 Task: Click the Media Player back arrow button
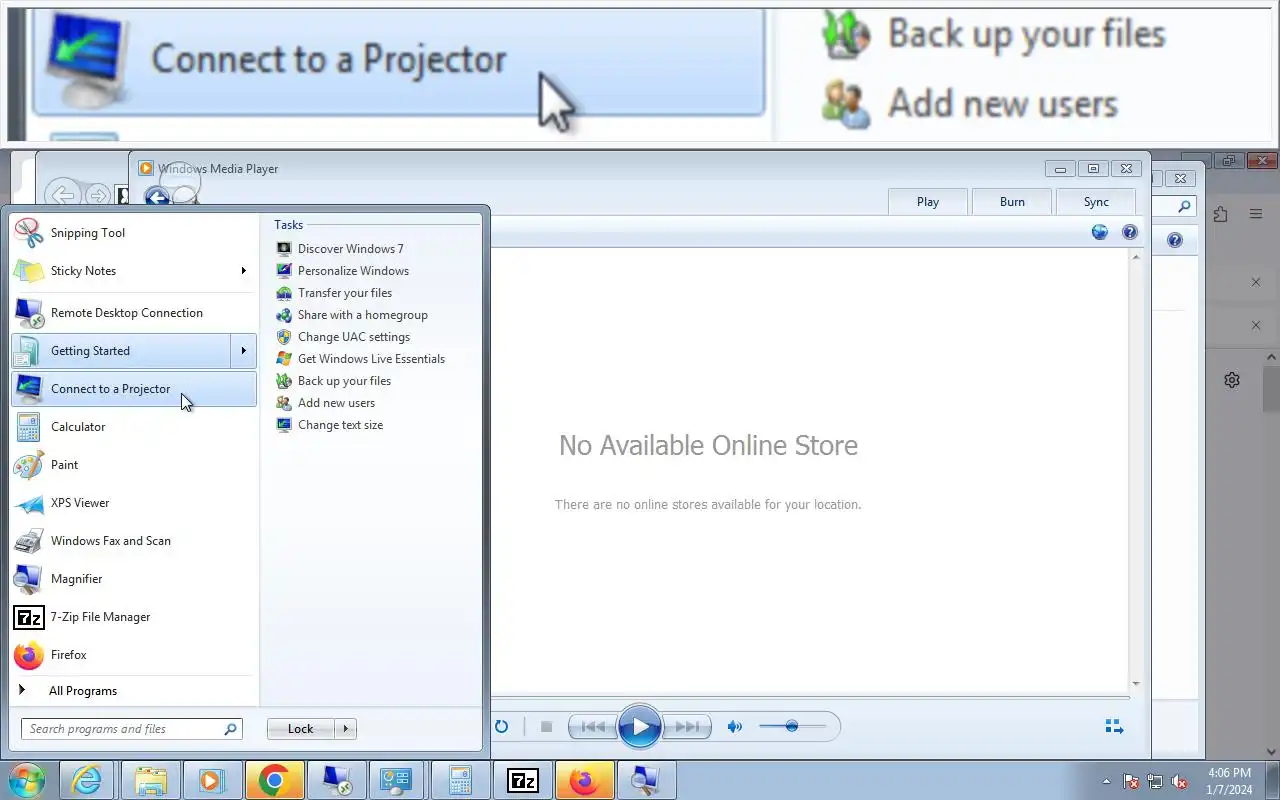point(156,197)
